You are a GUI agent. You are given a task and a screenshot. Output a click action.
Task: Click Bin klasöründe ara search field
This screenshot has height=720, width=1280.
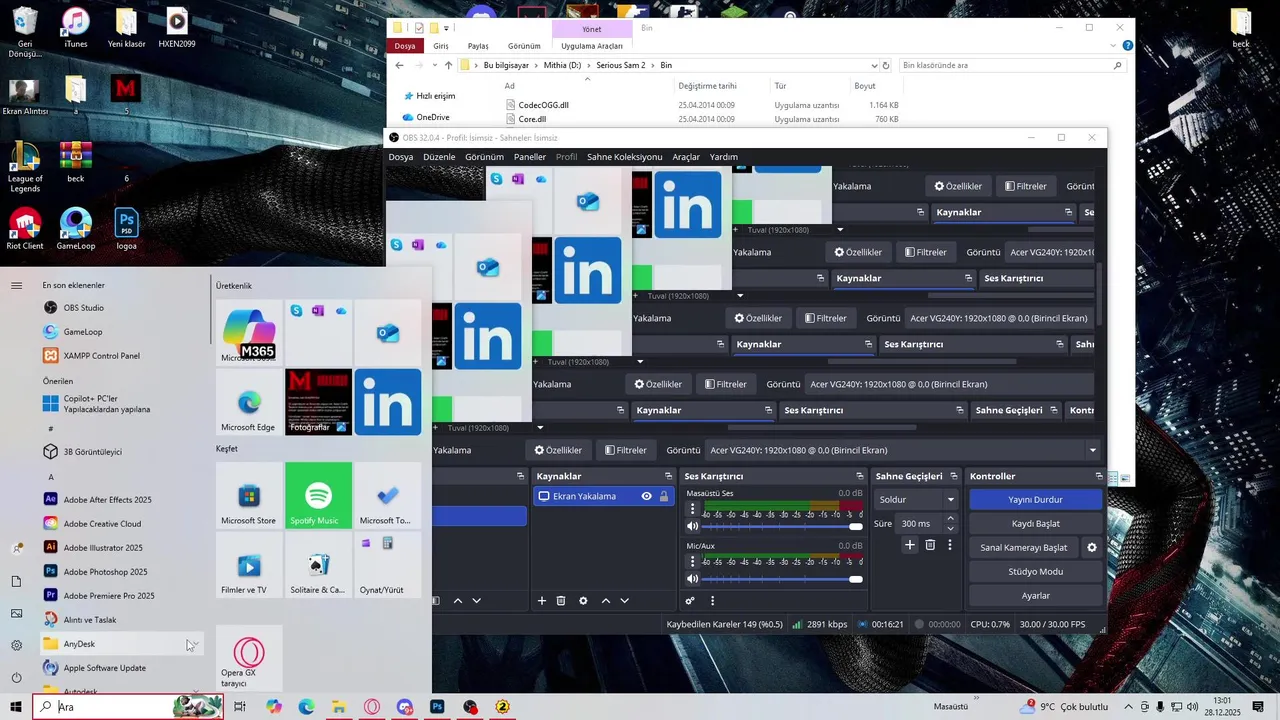1012,65
